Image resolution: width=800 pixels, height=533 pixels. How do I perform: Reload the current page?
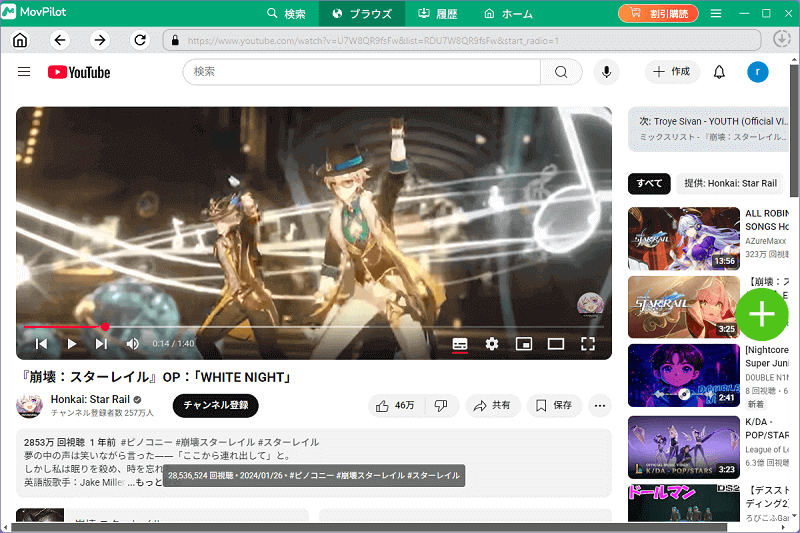pos(140,40)
